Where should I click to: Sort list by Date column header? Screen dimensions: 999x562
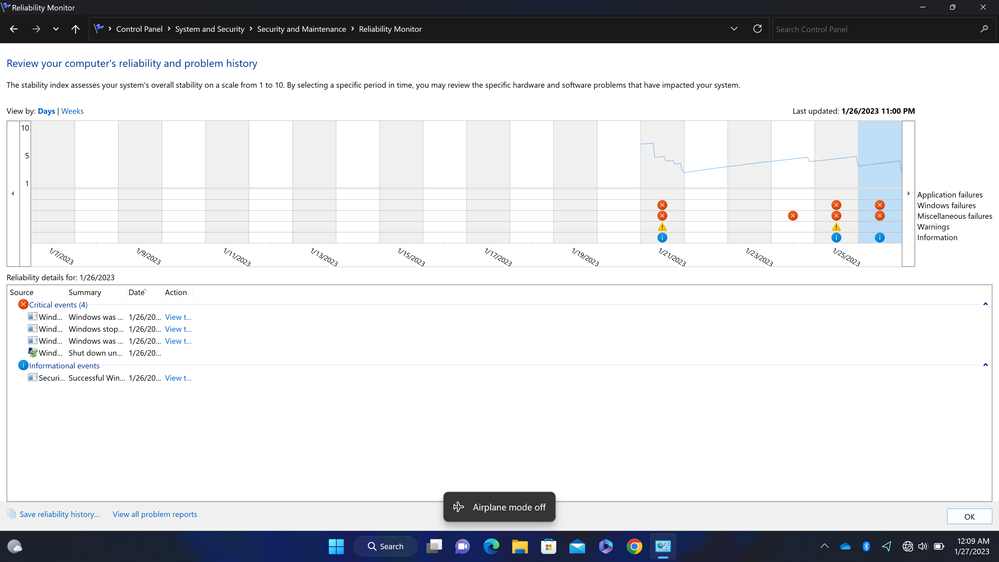(x=136, y=292)
